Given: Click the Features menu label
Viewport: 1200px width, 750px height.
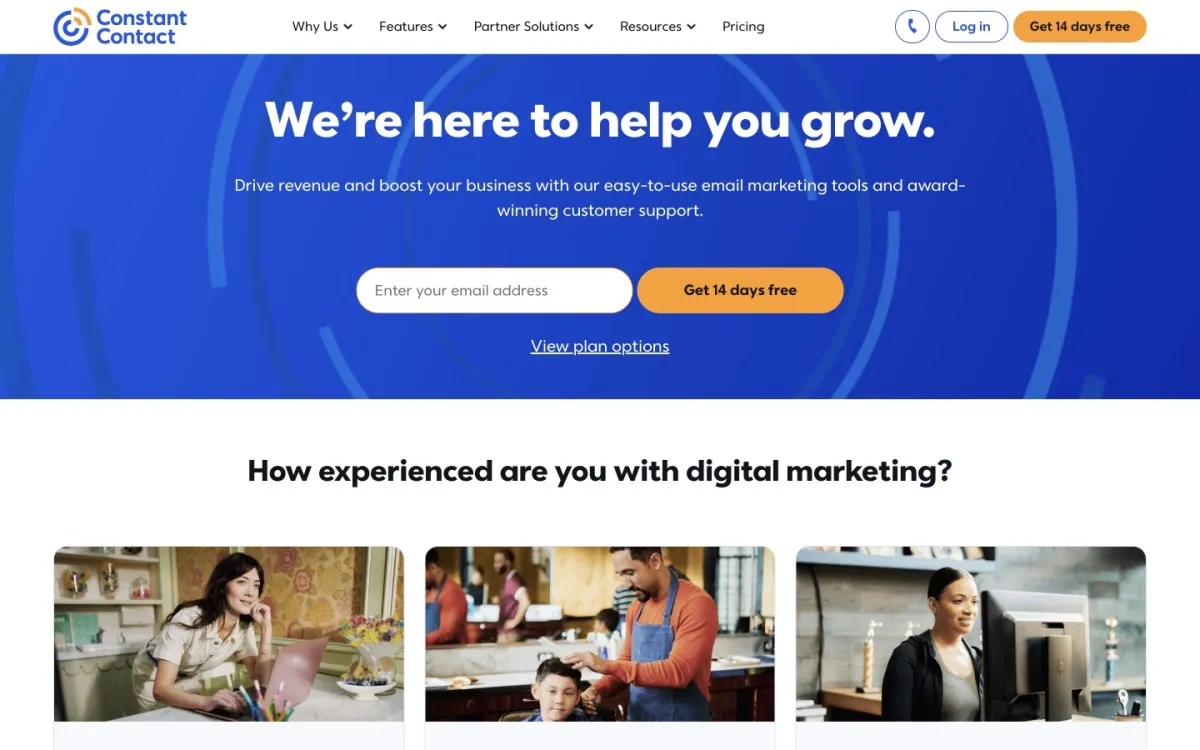Looking at the screenshot, I should pos(406,27).
